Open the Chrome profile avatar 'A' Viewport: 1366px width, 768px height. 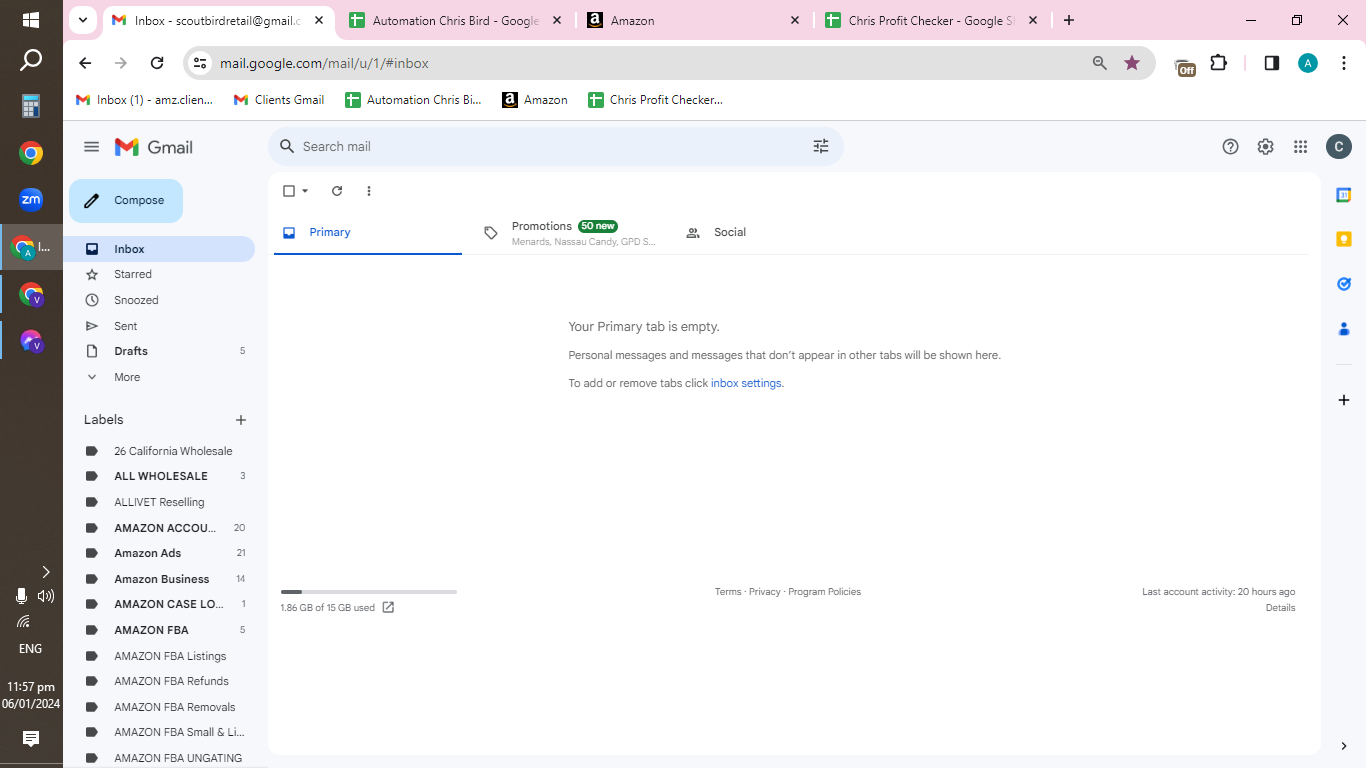tap(1308, 63)
